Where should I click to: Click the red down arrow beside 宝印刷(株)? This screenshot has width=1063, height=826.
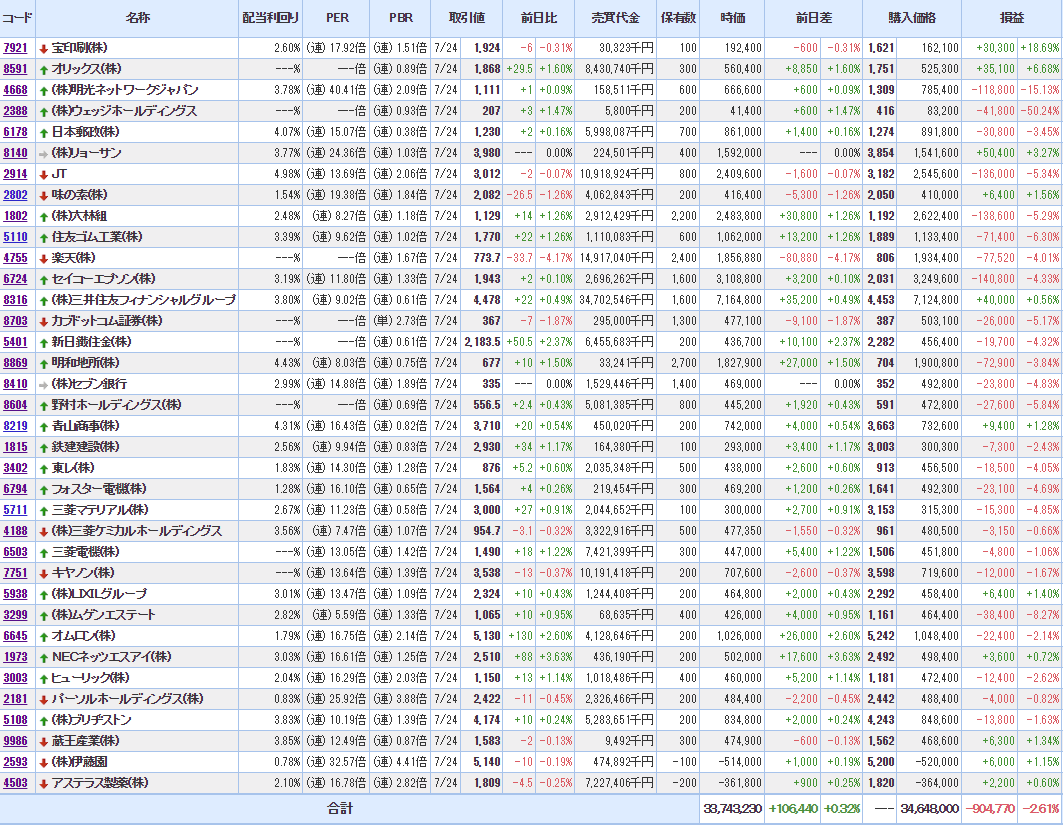coord(43,48)
